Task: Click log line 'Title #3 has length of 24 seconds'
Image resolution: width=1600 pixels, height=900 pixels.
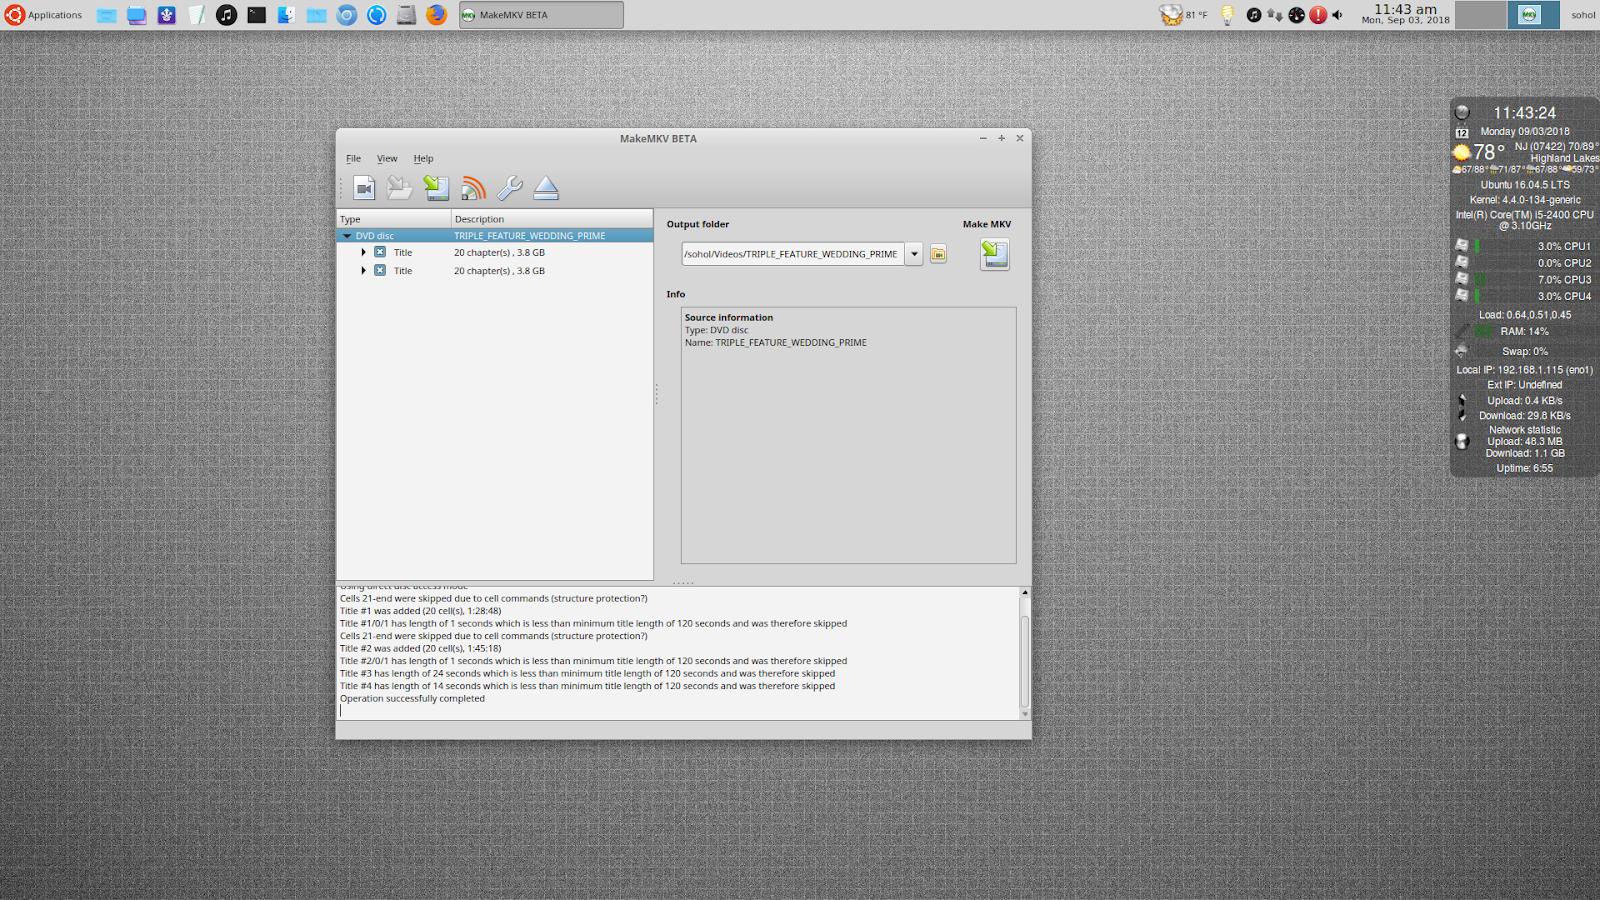Action: click(587, 673)
